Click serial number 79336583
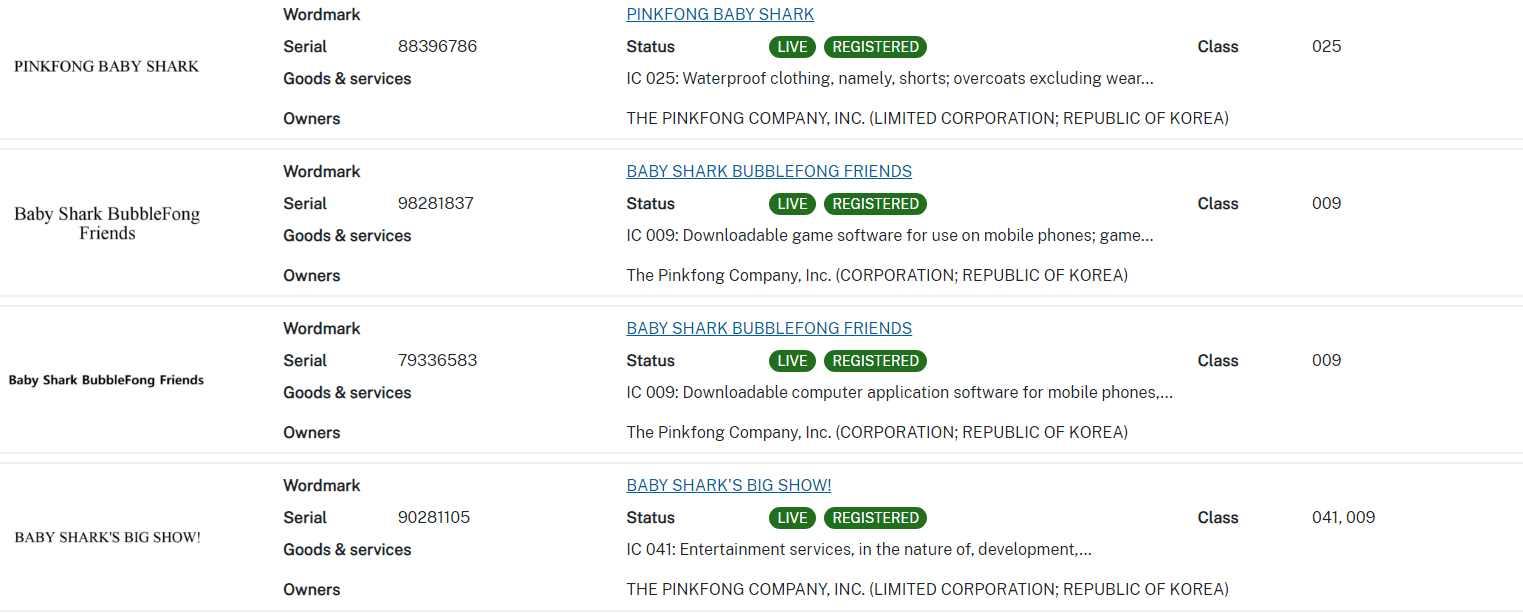Screen dimensions: 1523x614 (437, 361)
